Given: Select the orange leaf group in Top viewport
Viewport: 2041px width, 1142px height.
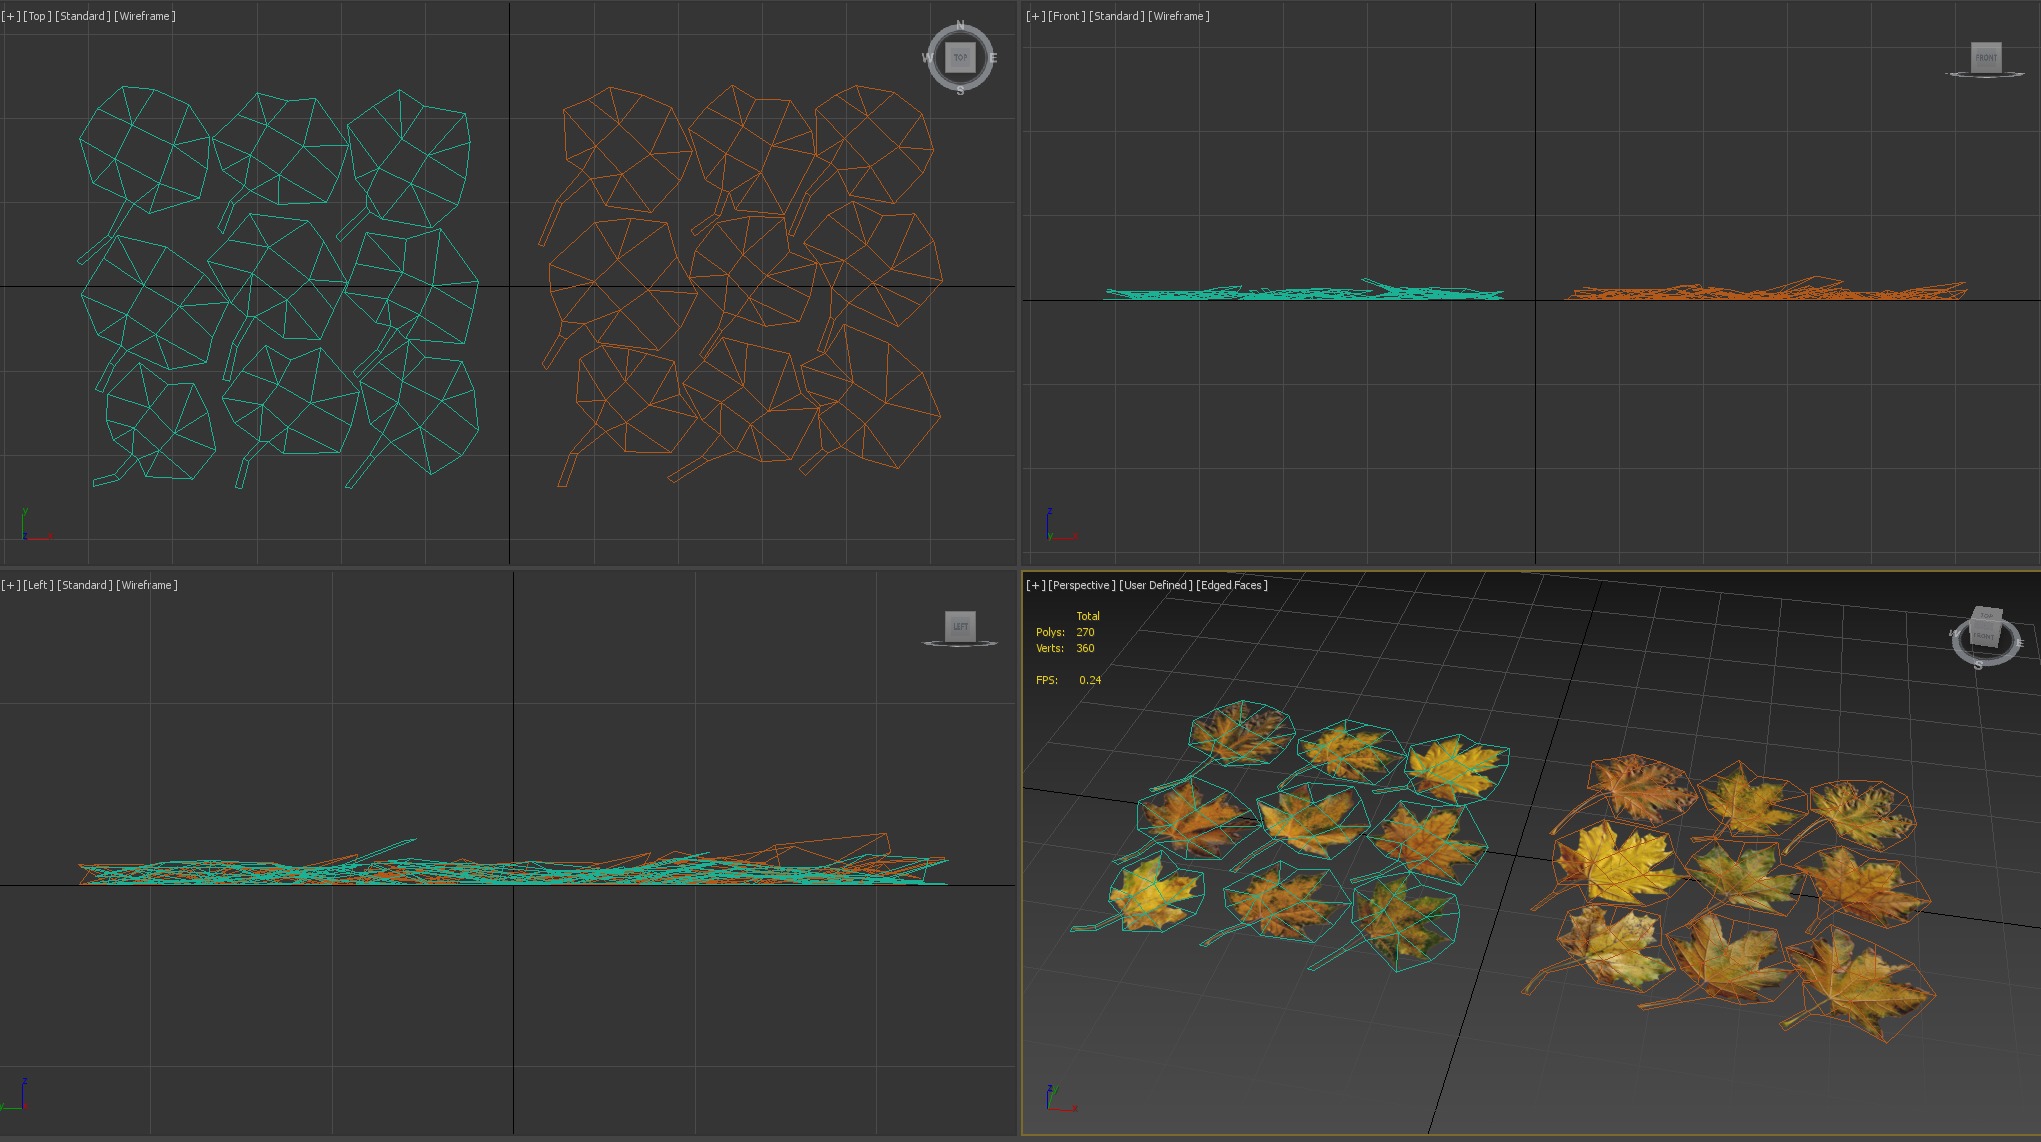Looking at the screenshot, I should click(x=740, y=285).
